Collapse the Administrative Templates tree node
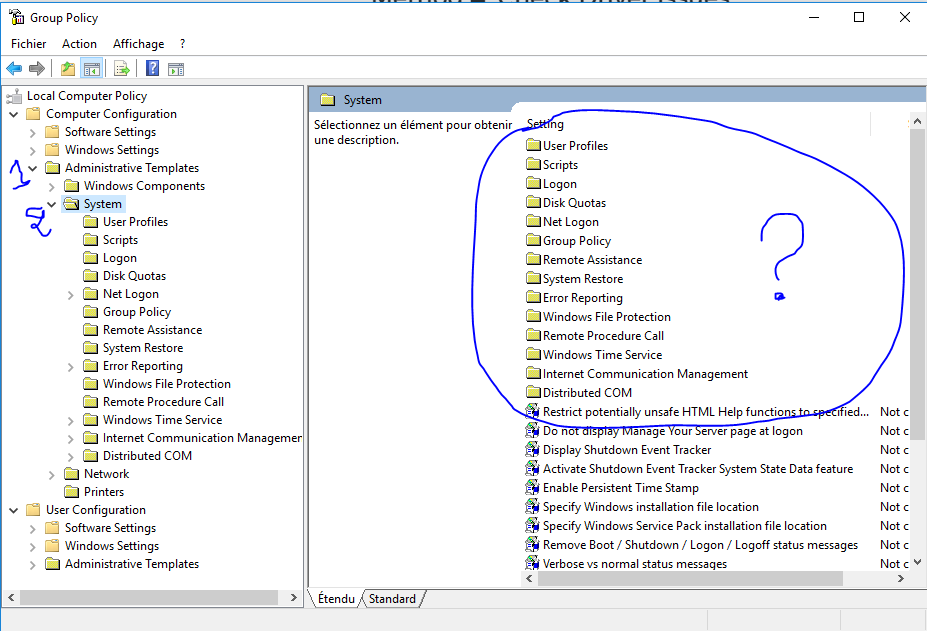This screenshot has width=927, height=631. (x=33, y=169)
